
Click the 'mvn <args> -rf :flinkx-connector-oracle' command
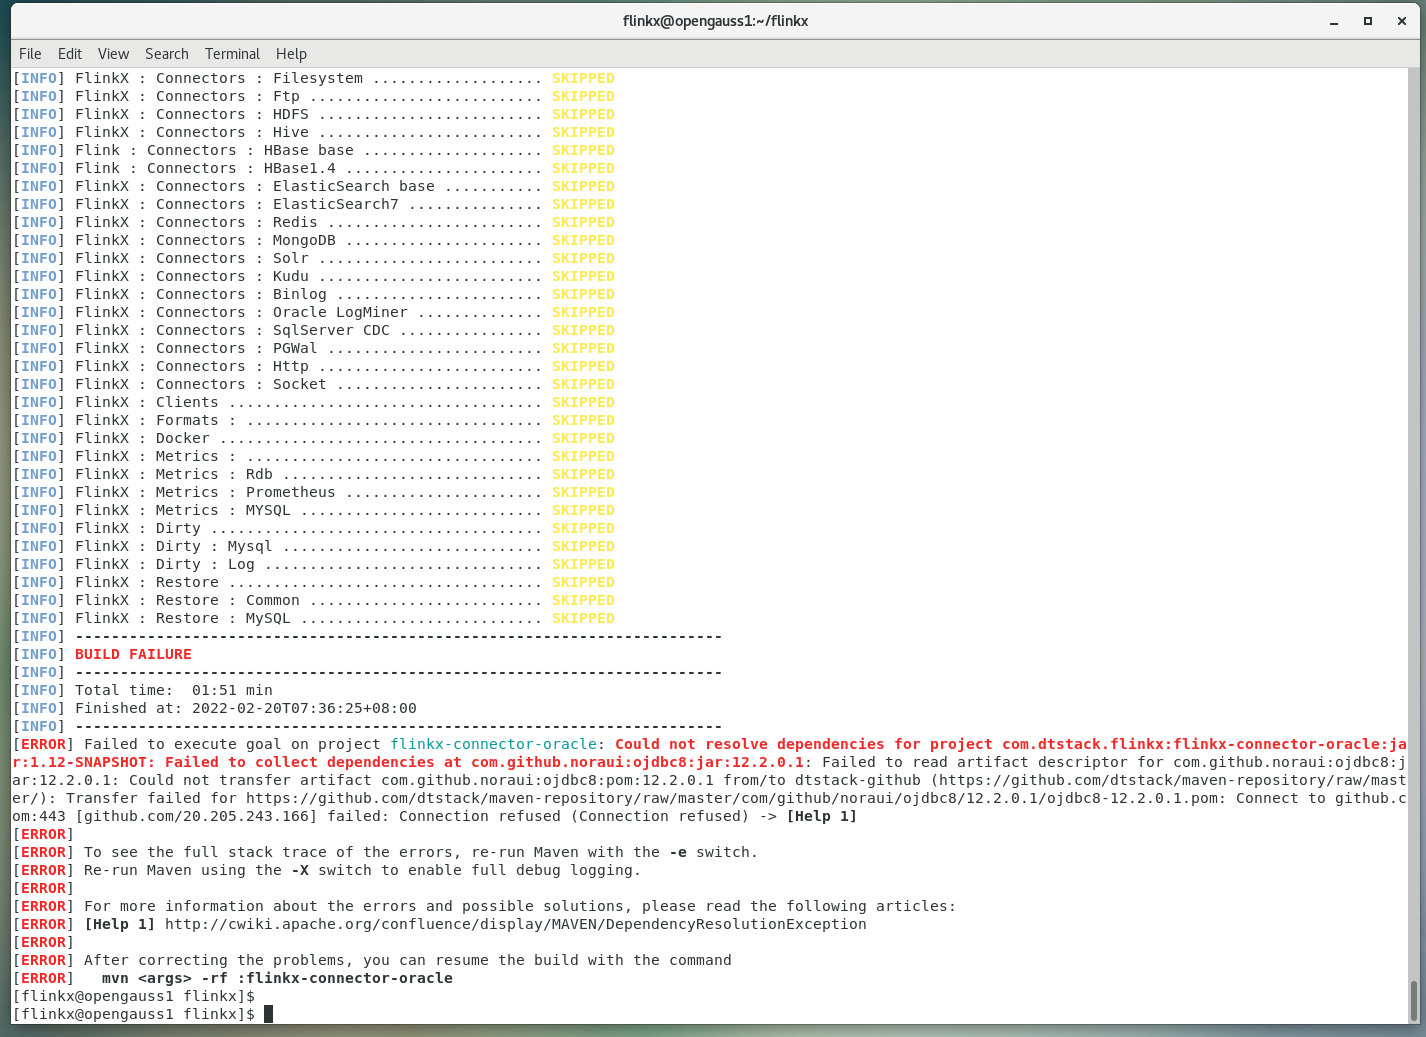[277, 978]
